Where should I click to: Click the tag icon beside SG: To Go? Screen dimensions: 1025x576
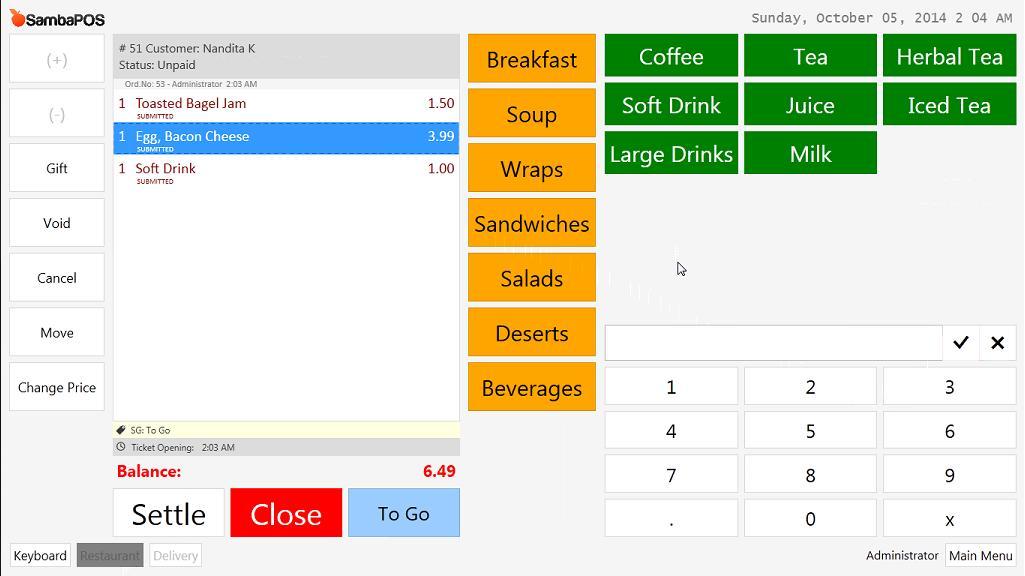[121, 430]
